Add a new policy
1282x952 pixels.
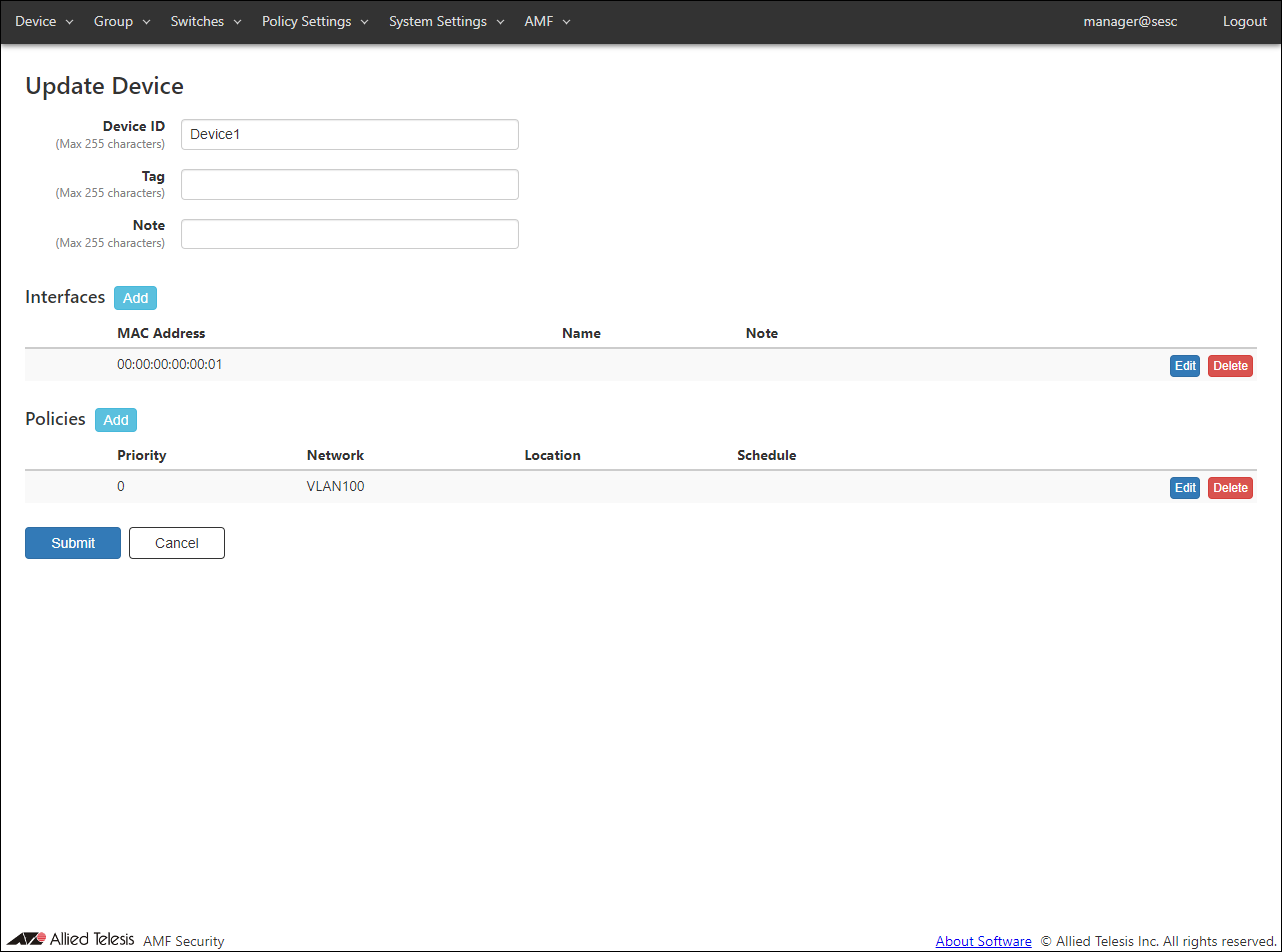tap(116, 420)
